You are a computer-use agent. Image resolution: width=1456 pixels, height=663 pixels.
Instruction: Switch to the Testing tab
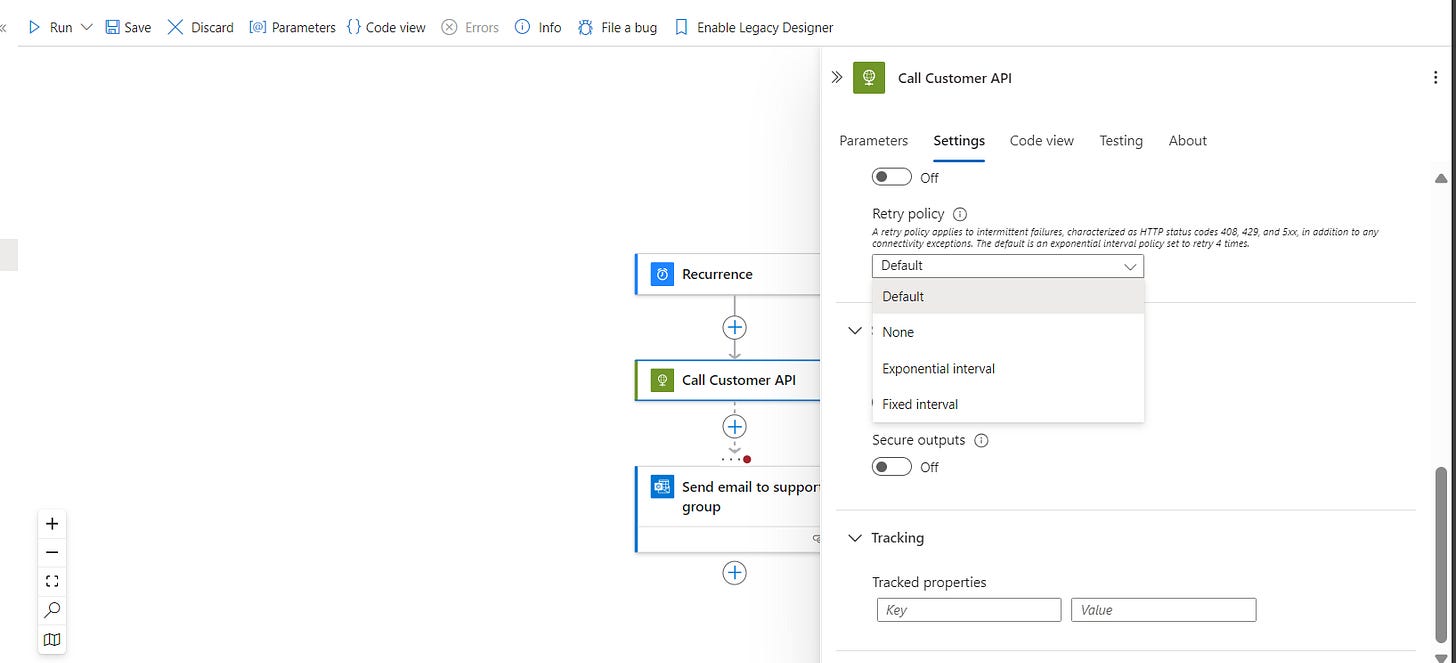[1120, 140]
